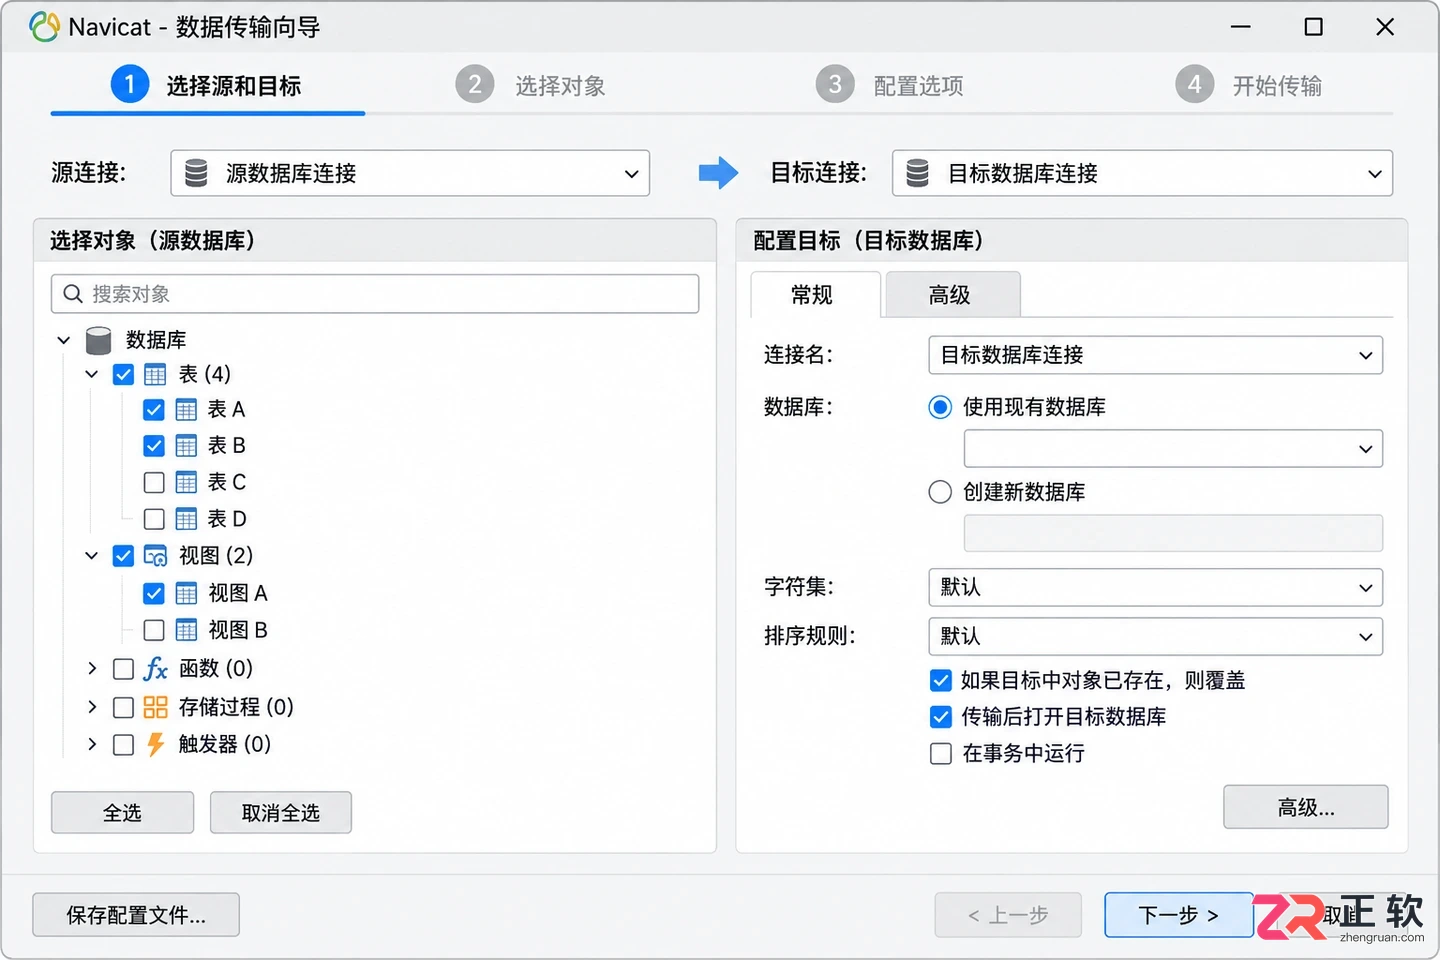This screenshot has width=1440, height=960.
Task: Click the table icon beside 表 A
Action: 186,410
